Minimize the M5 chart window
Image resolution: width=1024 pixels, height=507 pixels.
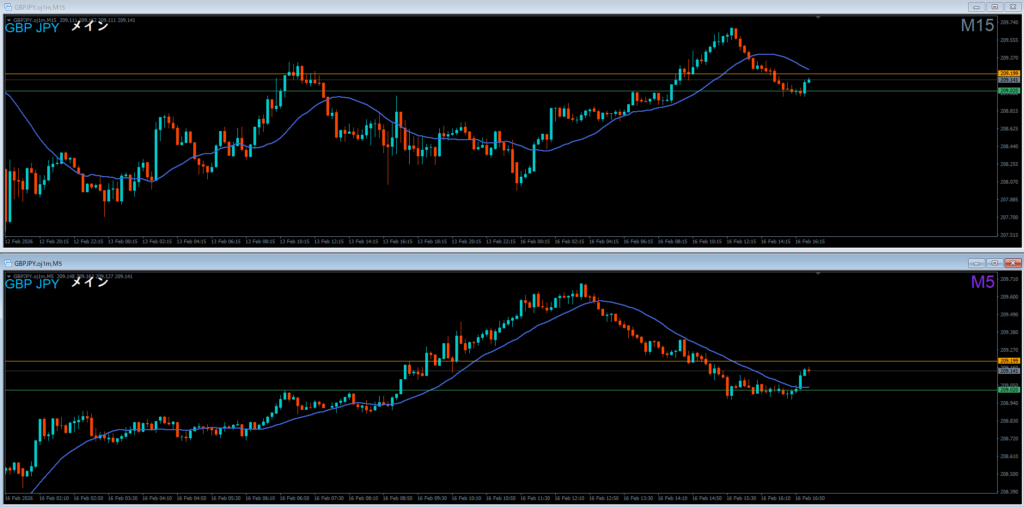[977, 263]
